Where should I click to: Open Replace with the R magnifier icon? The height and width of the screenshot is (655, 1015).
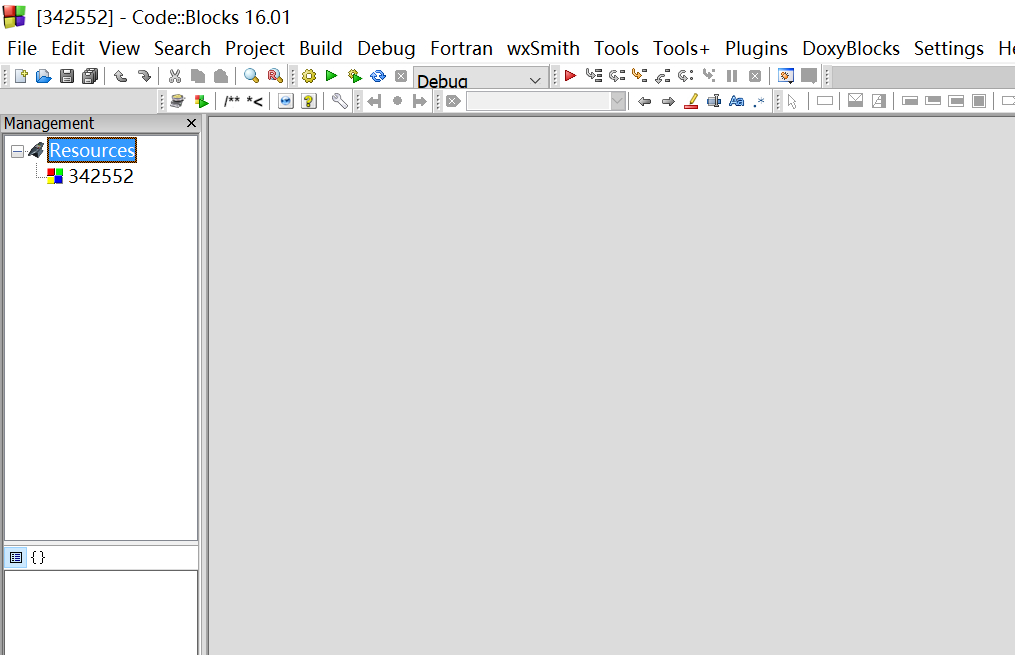274,76
